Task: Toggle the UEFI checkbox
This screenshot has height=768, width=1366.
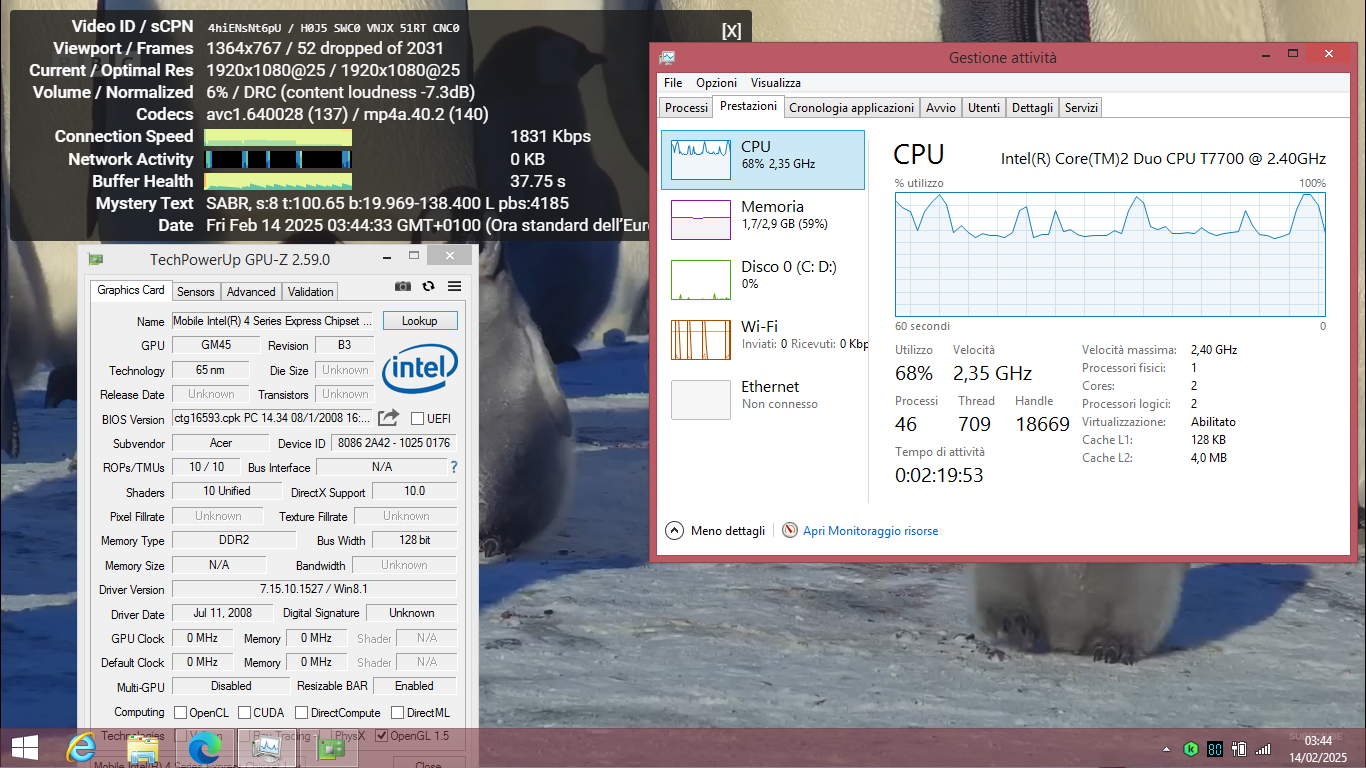Action: 418,418
